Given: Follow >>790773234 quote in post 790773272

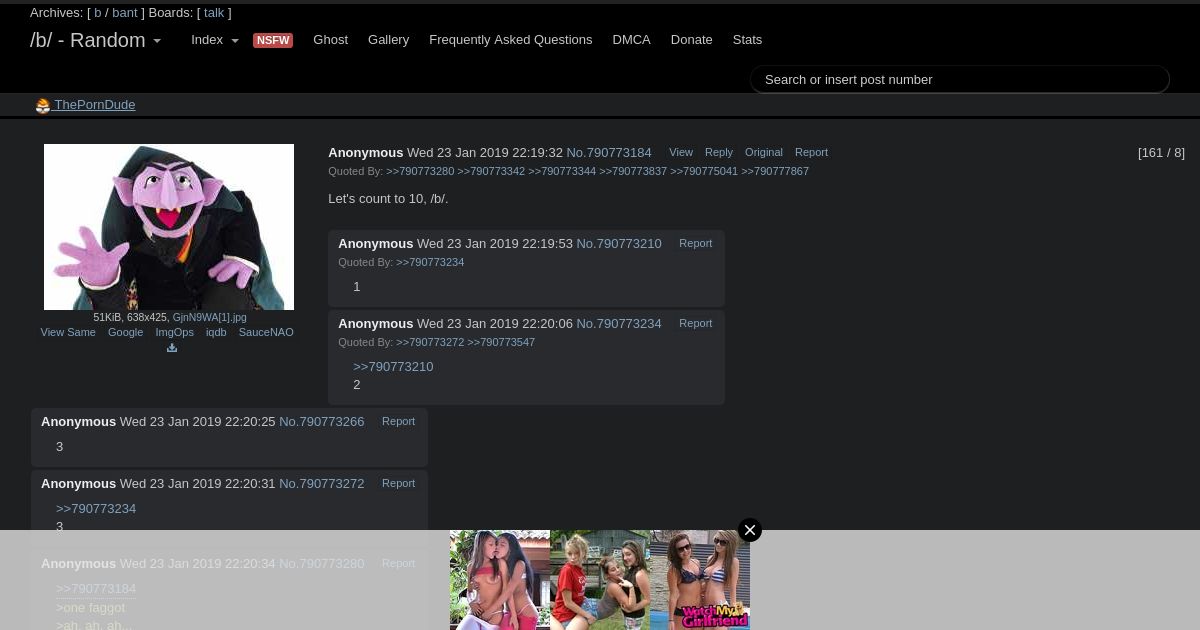Looking at the screenshot, I should coord(96,509).
